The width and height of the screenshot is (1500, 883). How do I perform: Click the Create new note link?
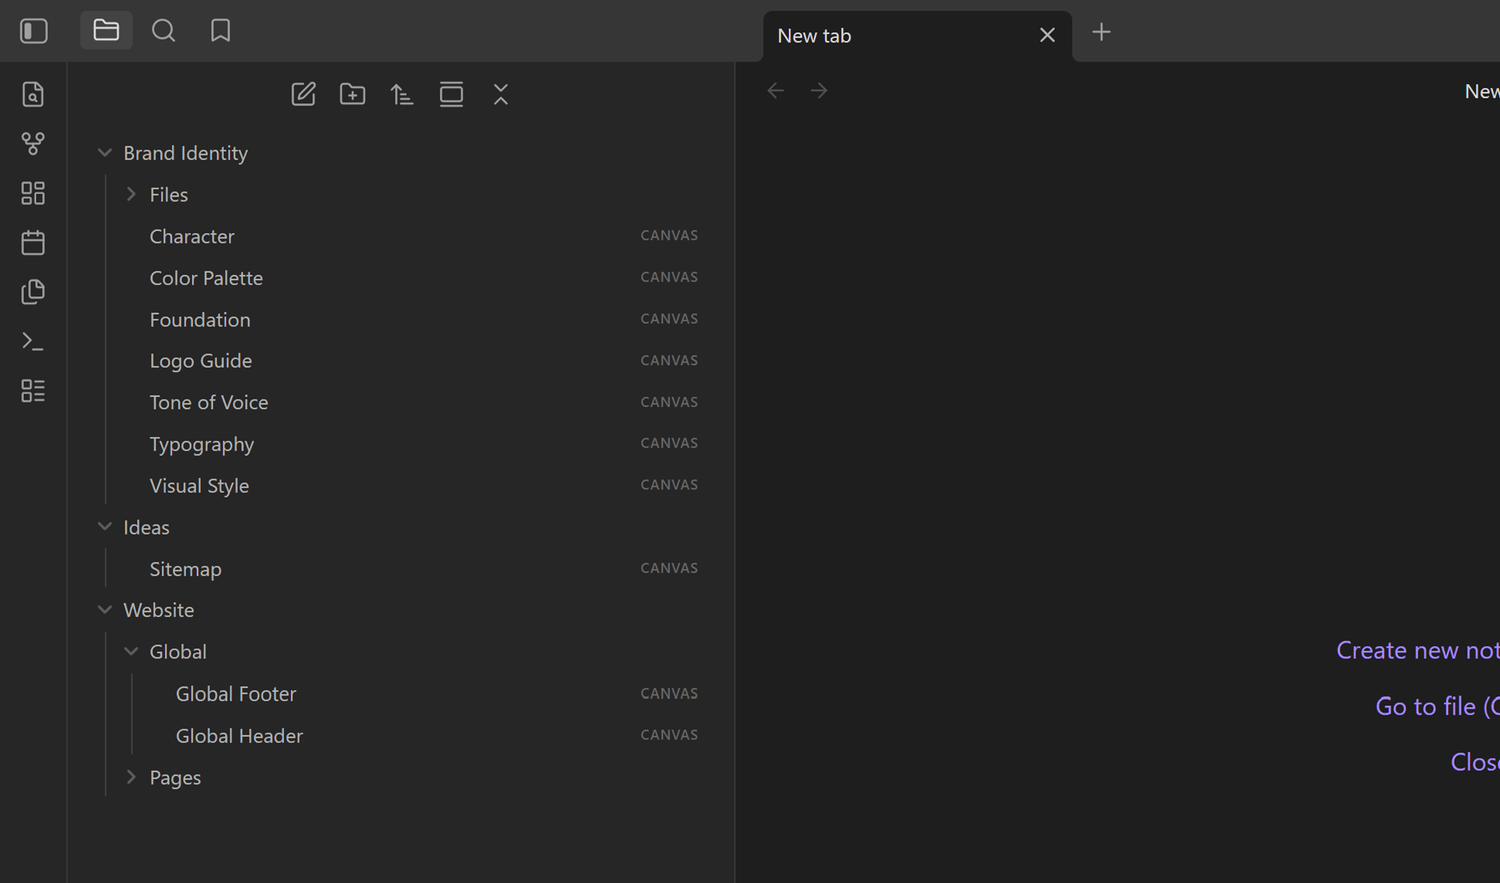click(1418, 650)
